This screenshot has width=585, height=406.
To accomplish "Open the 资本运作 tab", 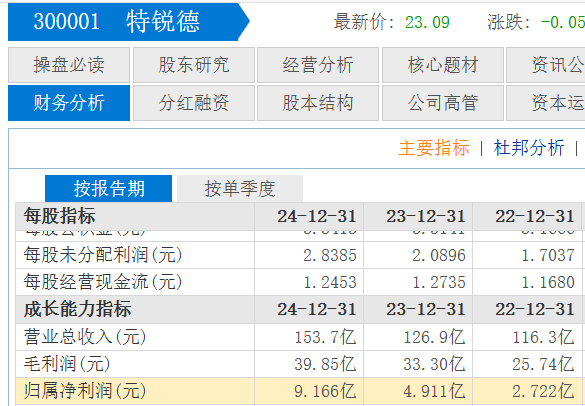I will [546, 103].
